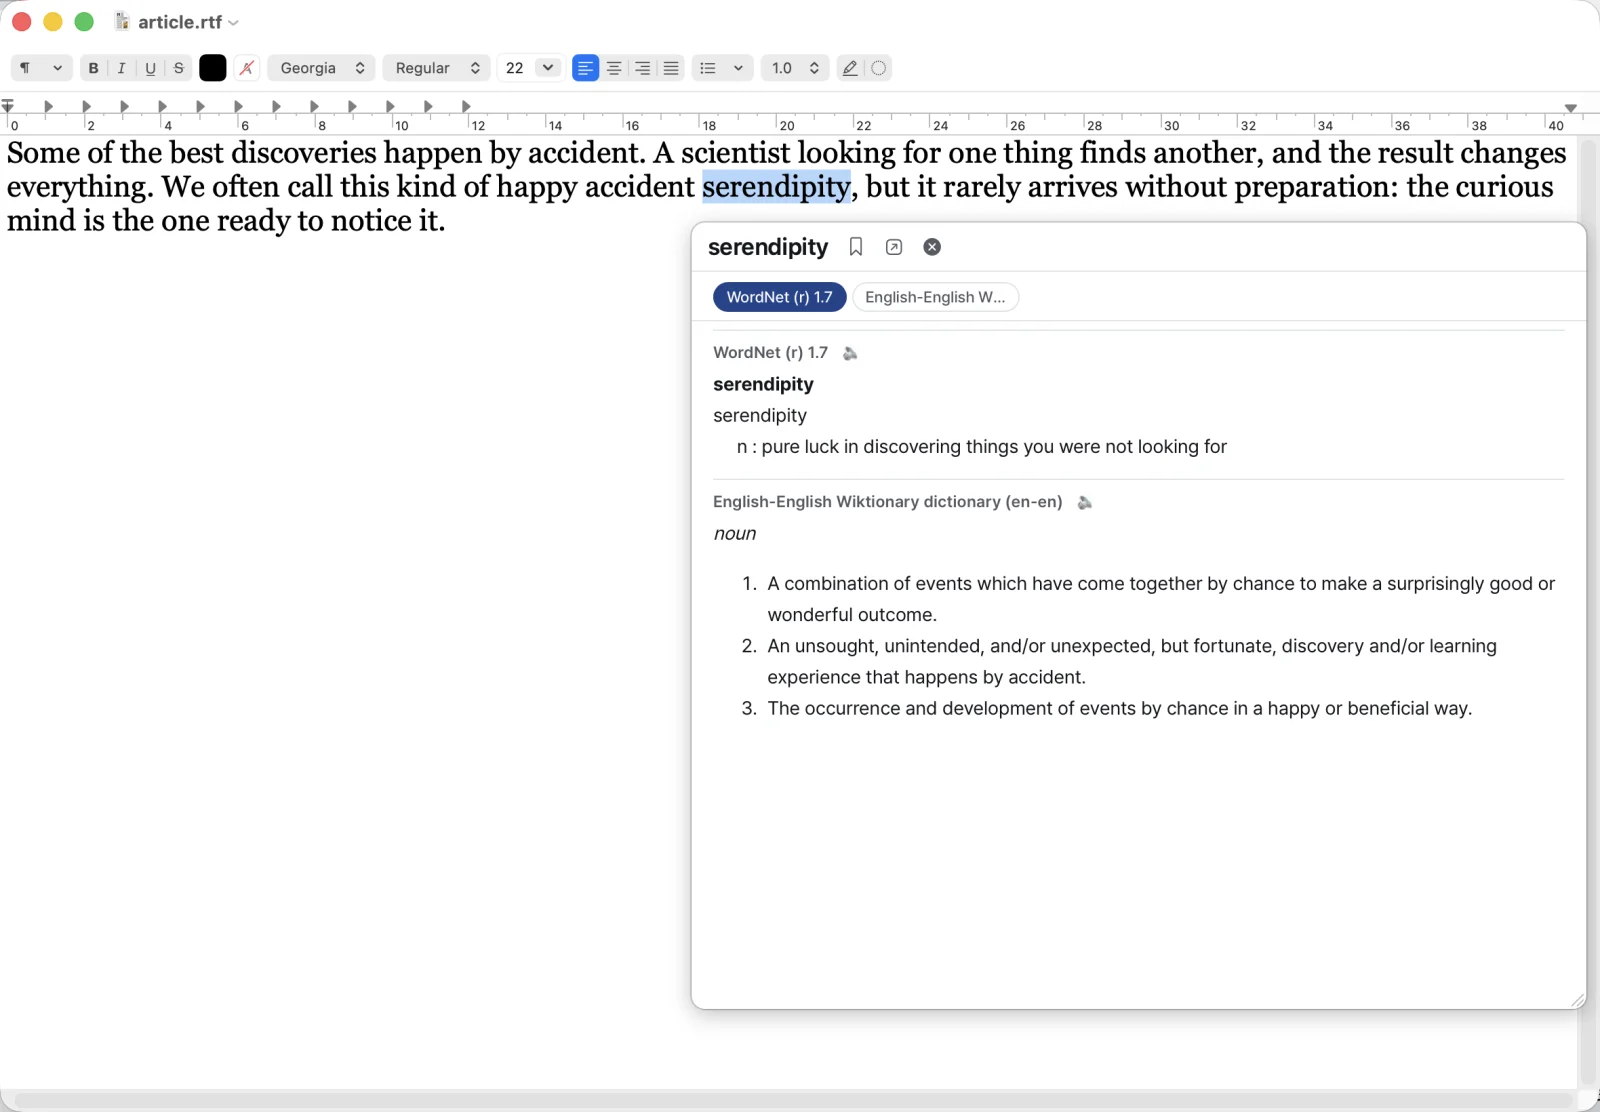
Task: Click the font size field showing 22
Action: tap(515, 68)
